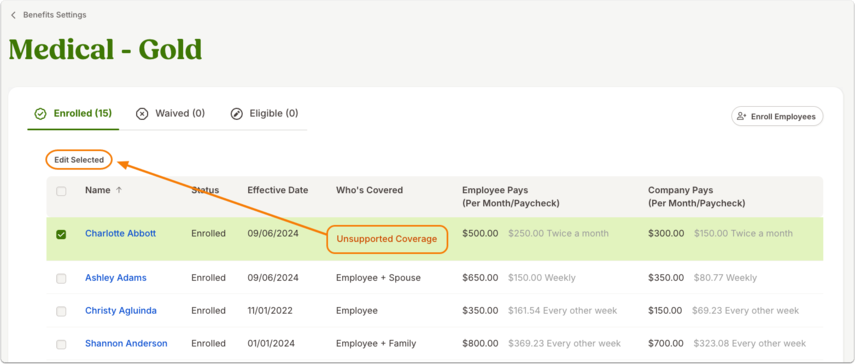
Task: Uncheck Charlotte Abbott's row checkbox
Action: [x=61, y=234]
